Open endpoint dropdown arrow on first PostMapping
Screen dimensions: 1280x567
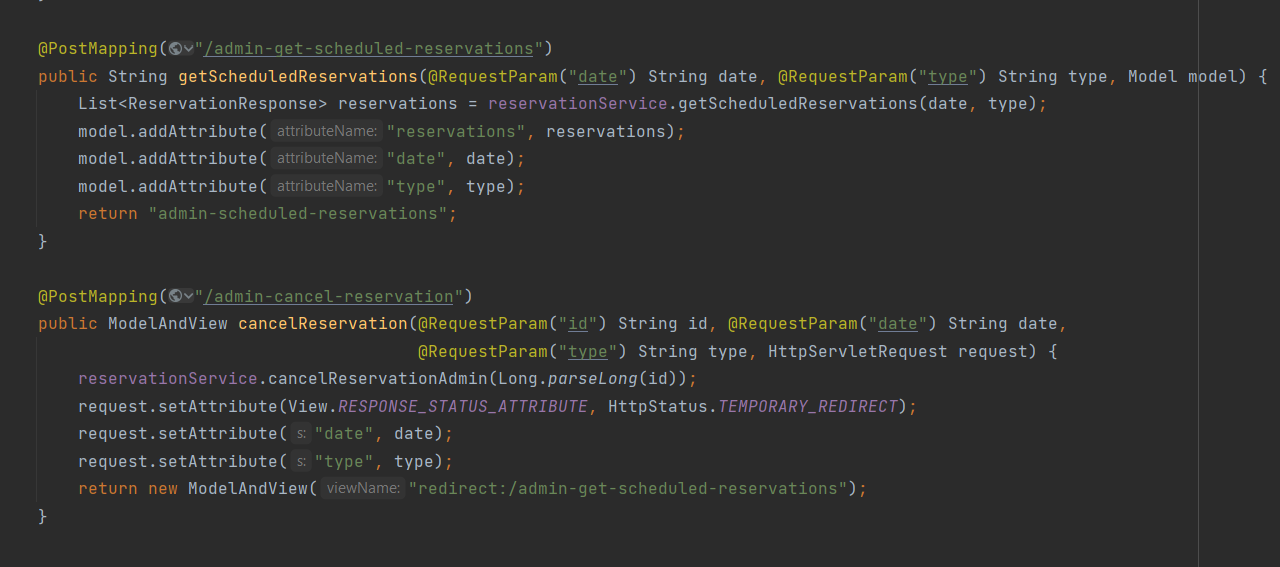[188, 48]
